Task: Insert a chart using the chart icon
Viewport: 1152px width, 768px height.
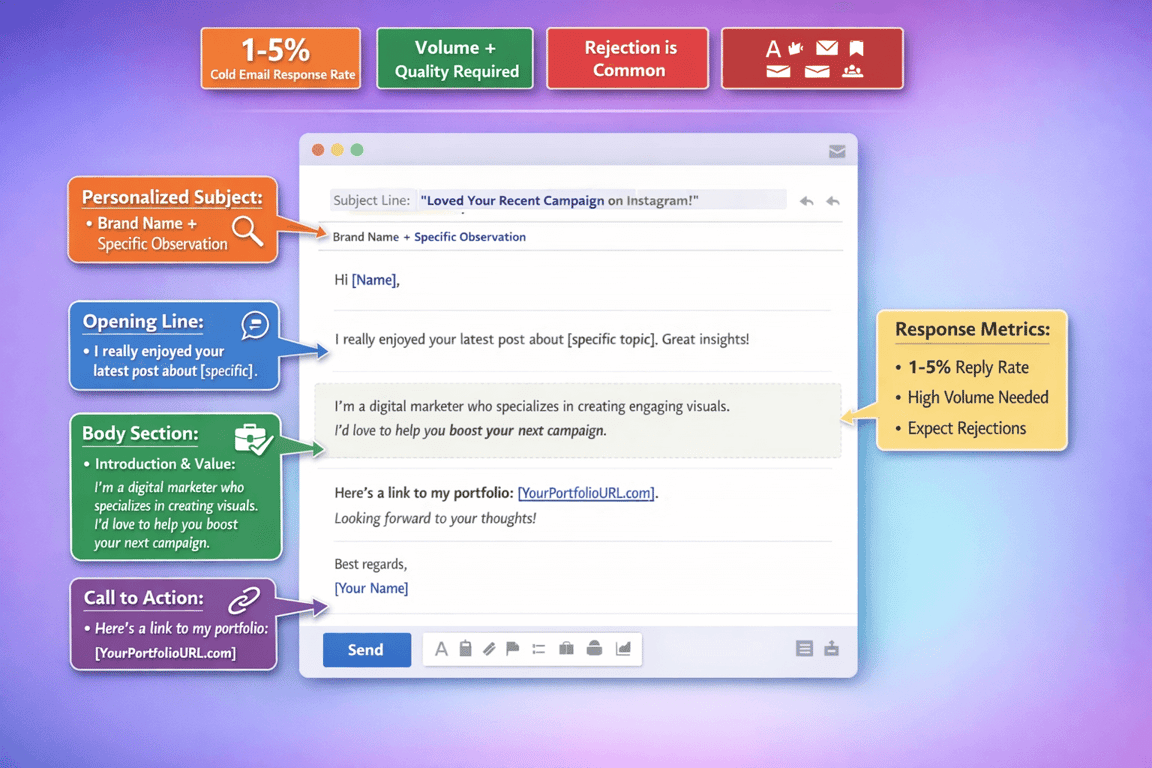Action: point(623,648)
